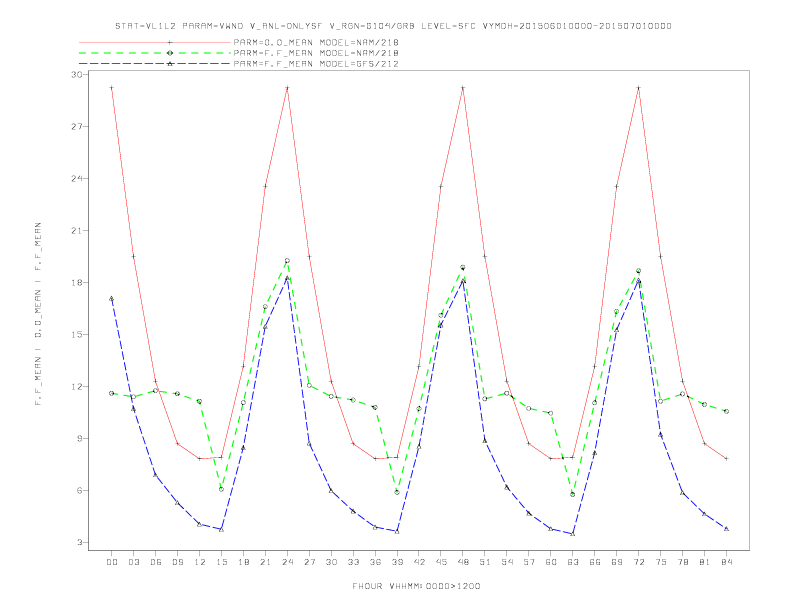Click x-axis forecast hour label 15

221,562
